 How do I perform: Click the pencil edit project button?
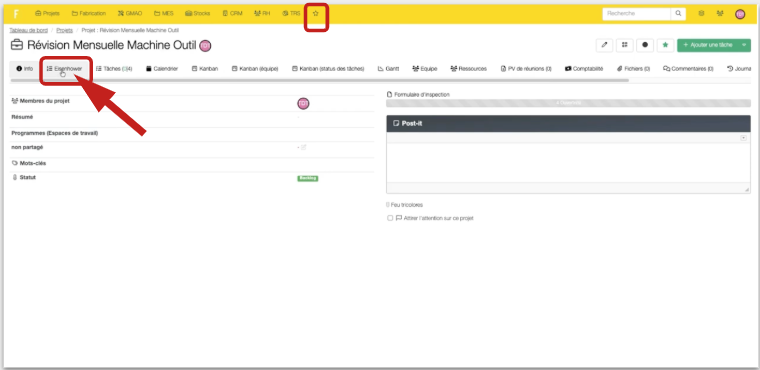click(x=604, y=45)
